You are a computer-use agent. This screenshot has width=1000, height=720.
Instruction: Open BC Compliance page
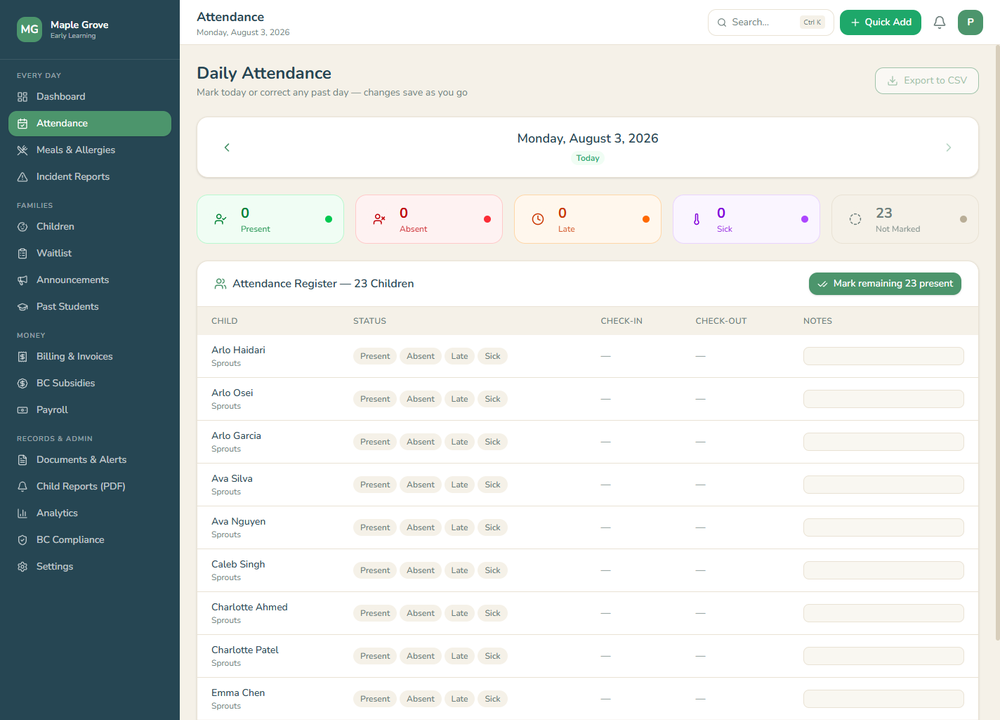[x=89, y=541]
